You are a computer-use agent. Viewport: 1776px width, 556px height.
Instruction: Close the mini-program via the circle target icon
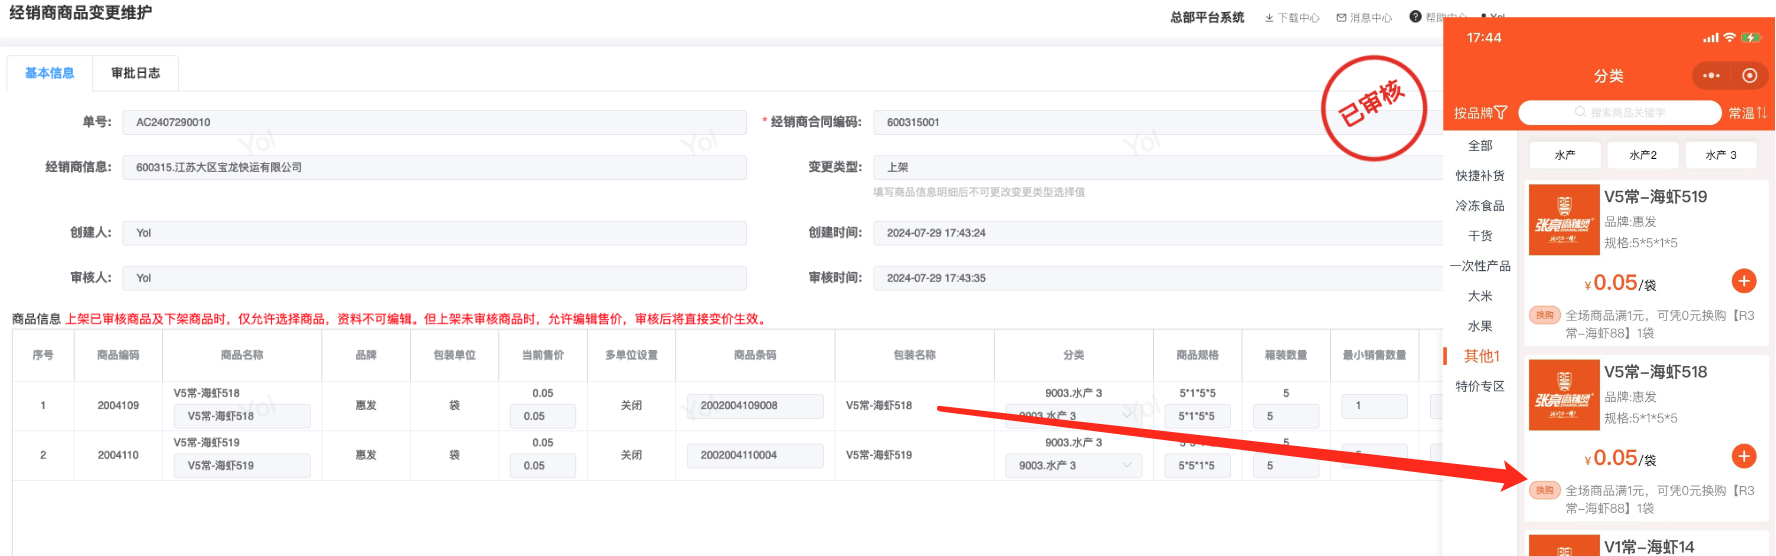coord(1749,76)
